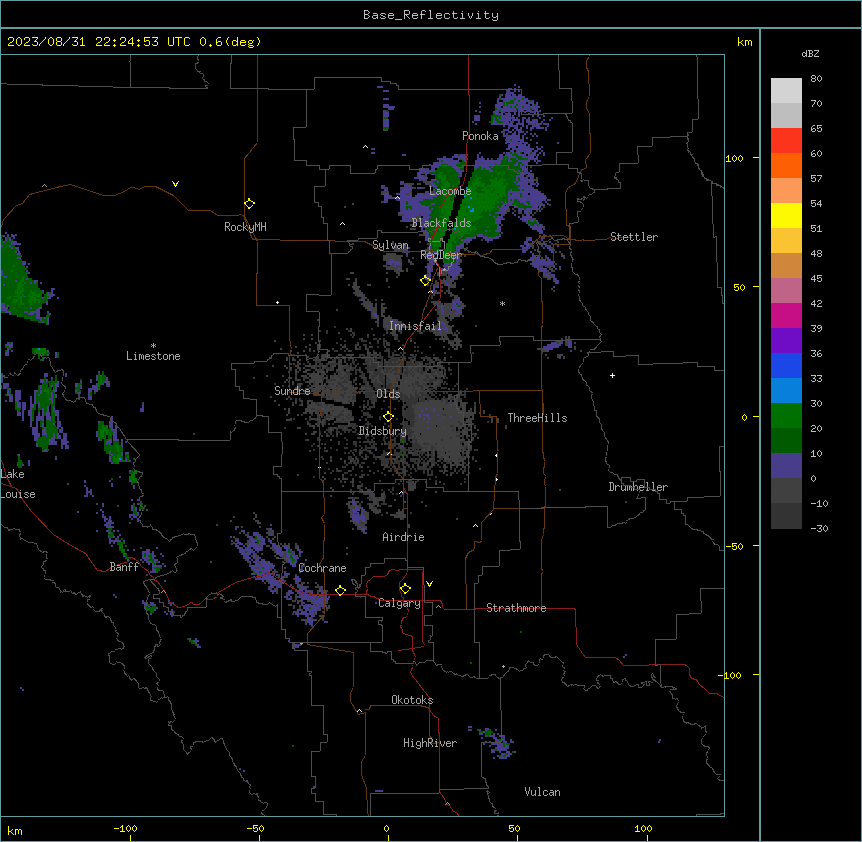Click the Stettler city label
Viewport: 862px width, 842px height.
(634, 237)
